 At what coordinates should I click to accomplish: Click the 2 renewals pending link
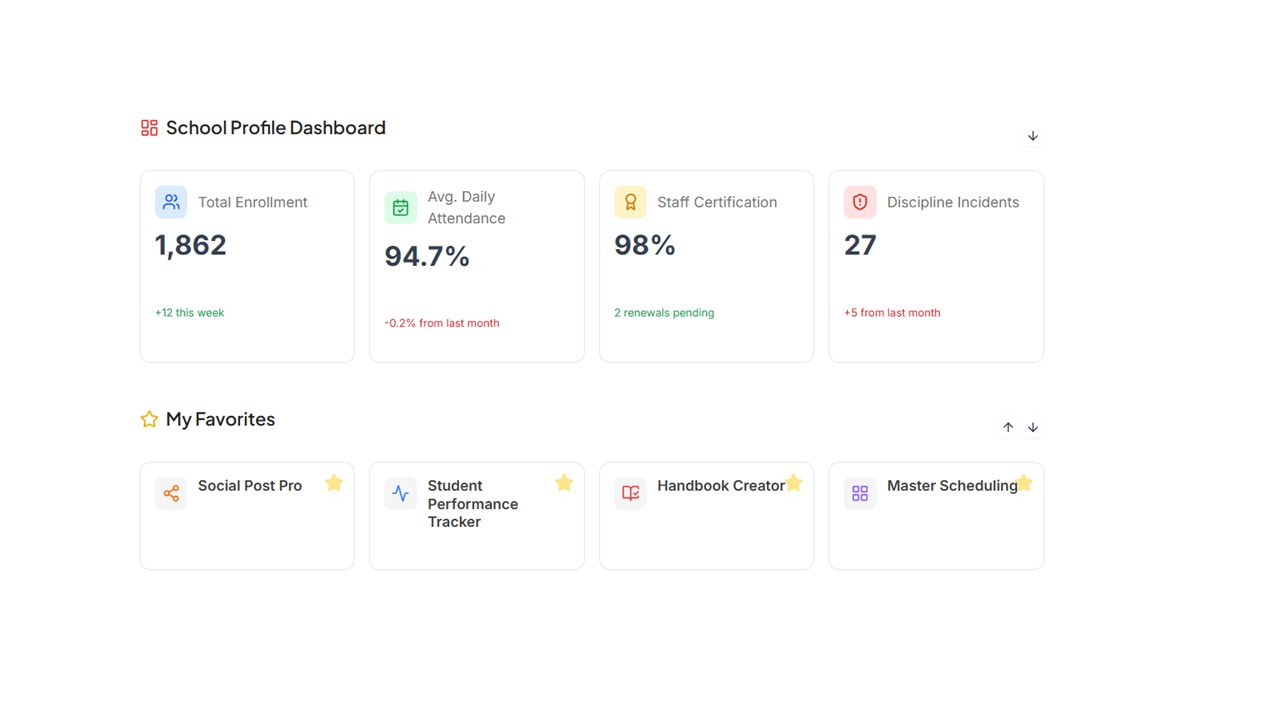pyautogui.click(x=664, y=312)
